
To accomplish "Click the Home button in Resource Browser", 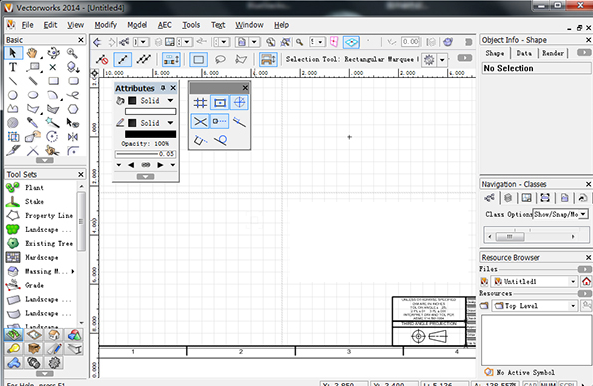I will 586,282.
